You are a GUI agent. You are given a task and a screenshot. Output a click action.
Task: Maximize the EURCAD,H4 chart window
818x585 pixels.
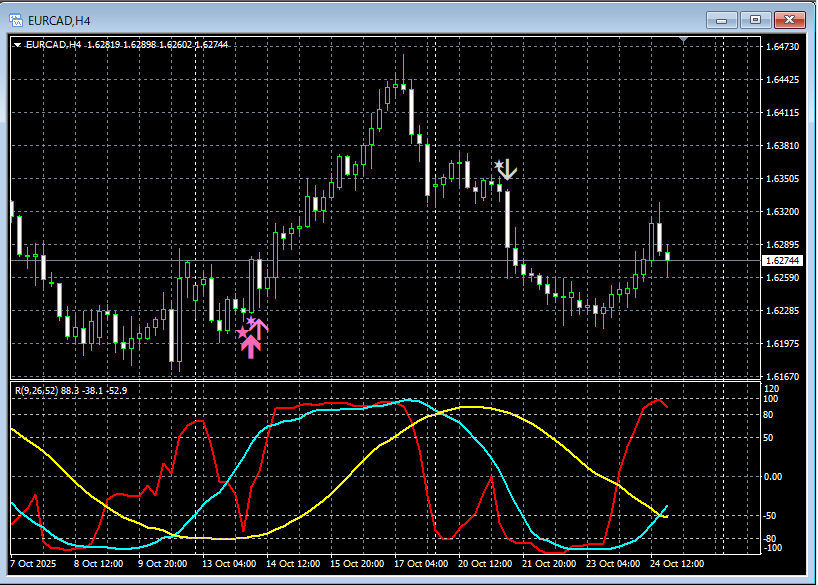pyautogui.click(x=755, y=19)
